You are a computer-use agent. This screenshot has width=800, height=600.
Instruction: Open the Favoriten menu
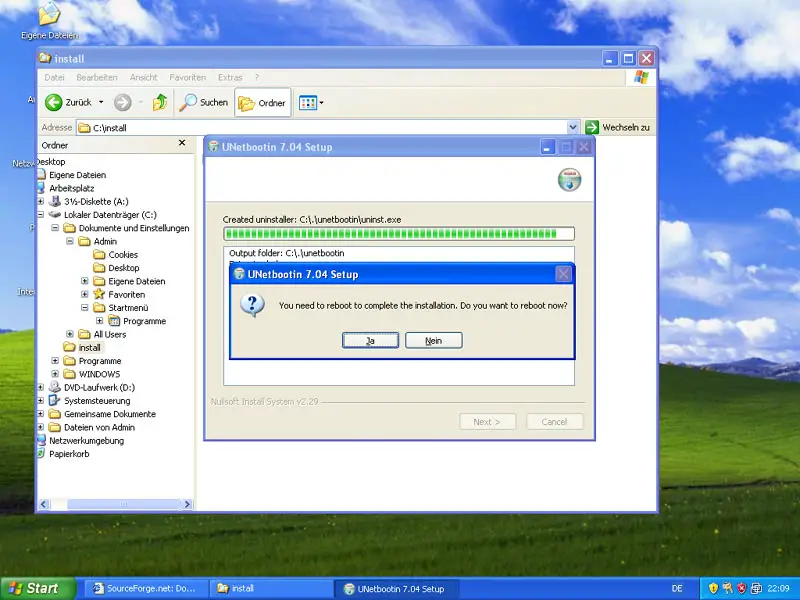tap(188, 78)
